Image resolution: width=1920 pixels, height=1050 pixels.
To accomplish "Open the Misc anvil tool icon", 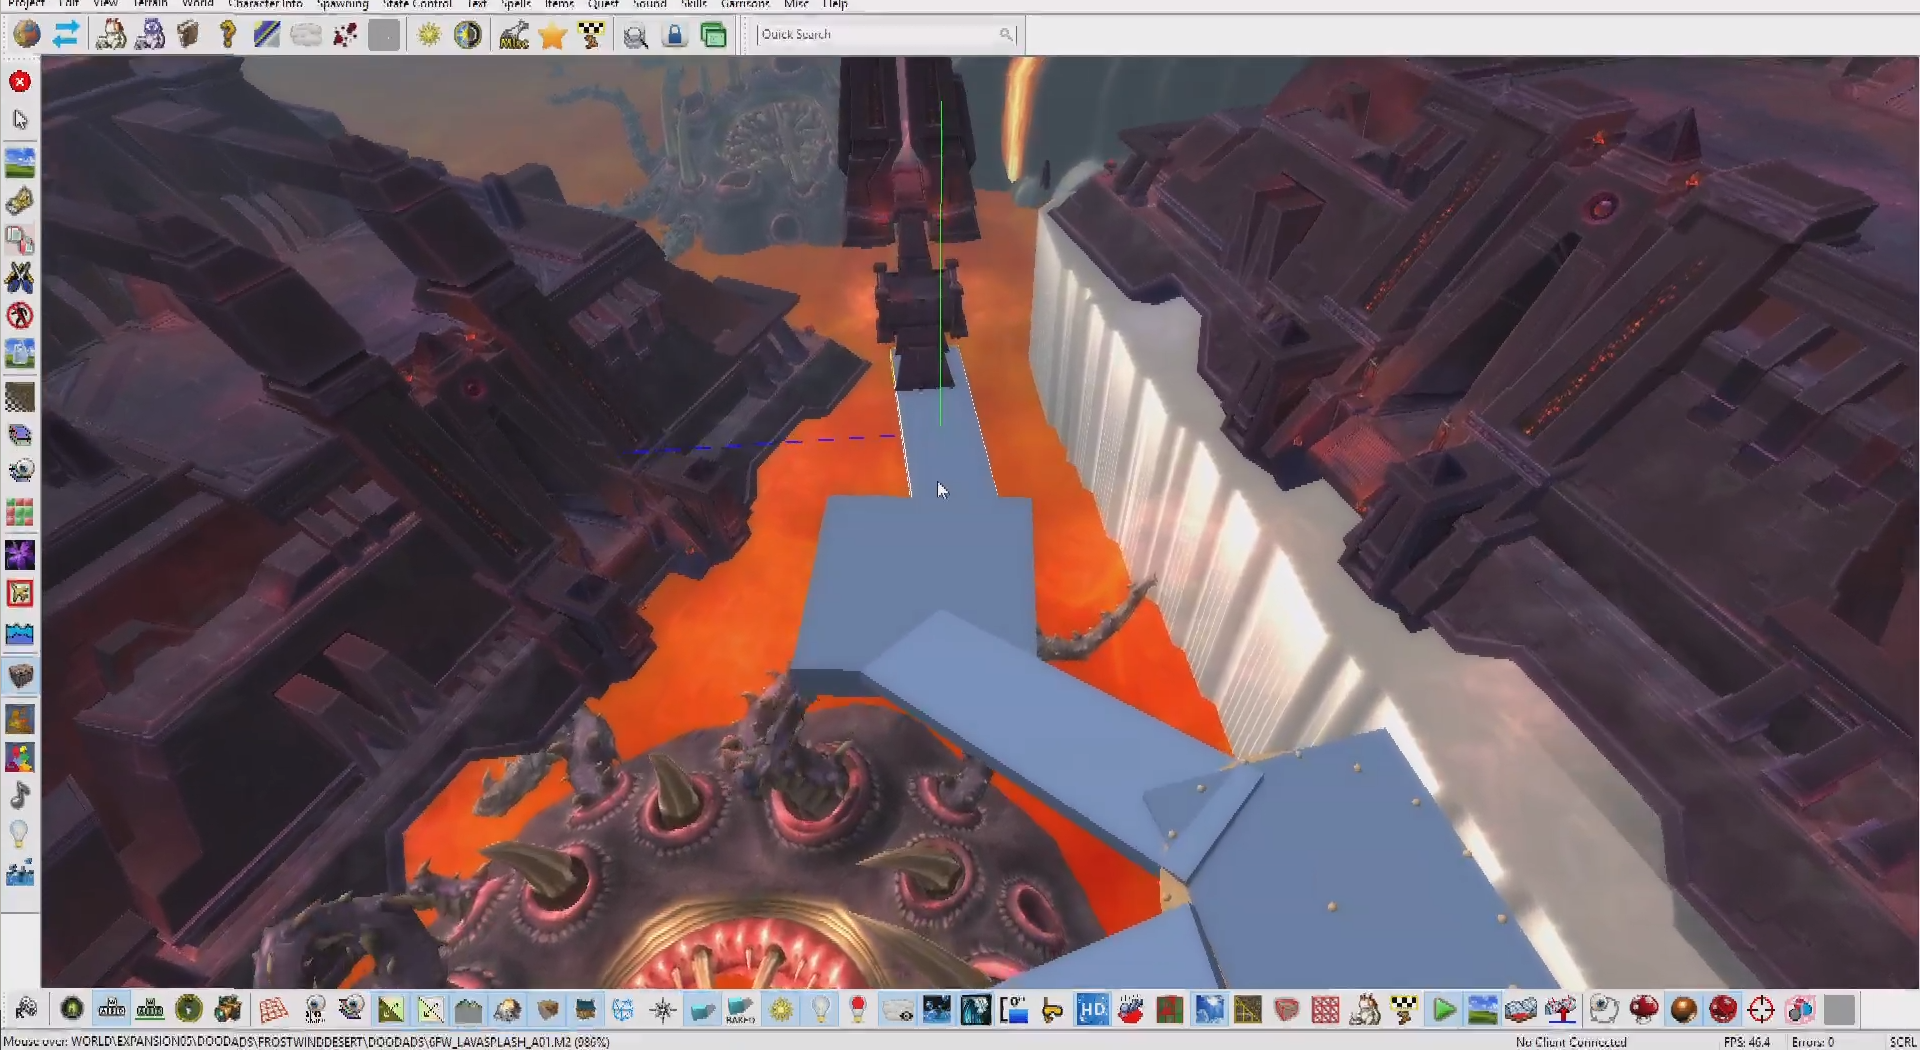I will (x=514, y=35).
